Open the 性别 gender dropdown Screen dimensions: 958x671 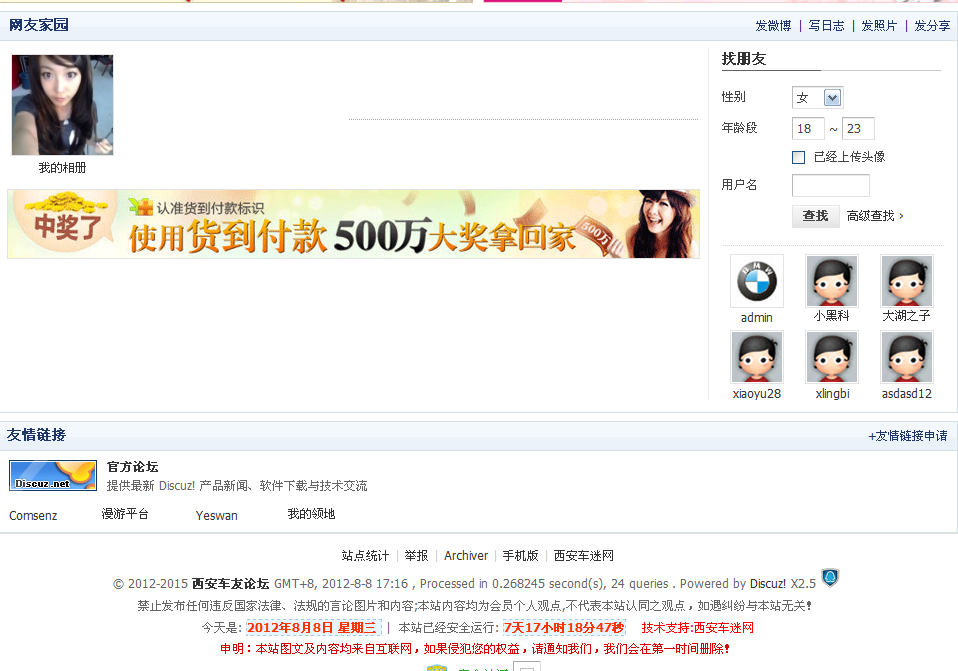[x=817, y=97]
